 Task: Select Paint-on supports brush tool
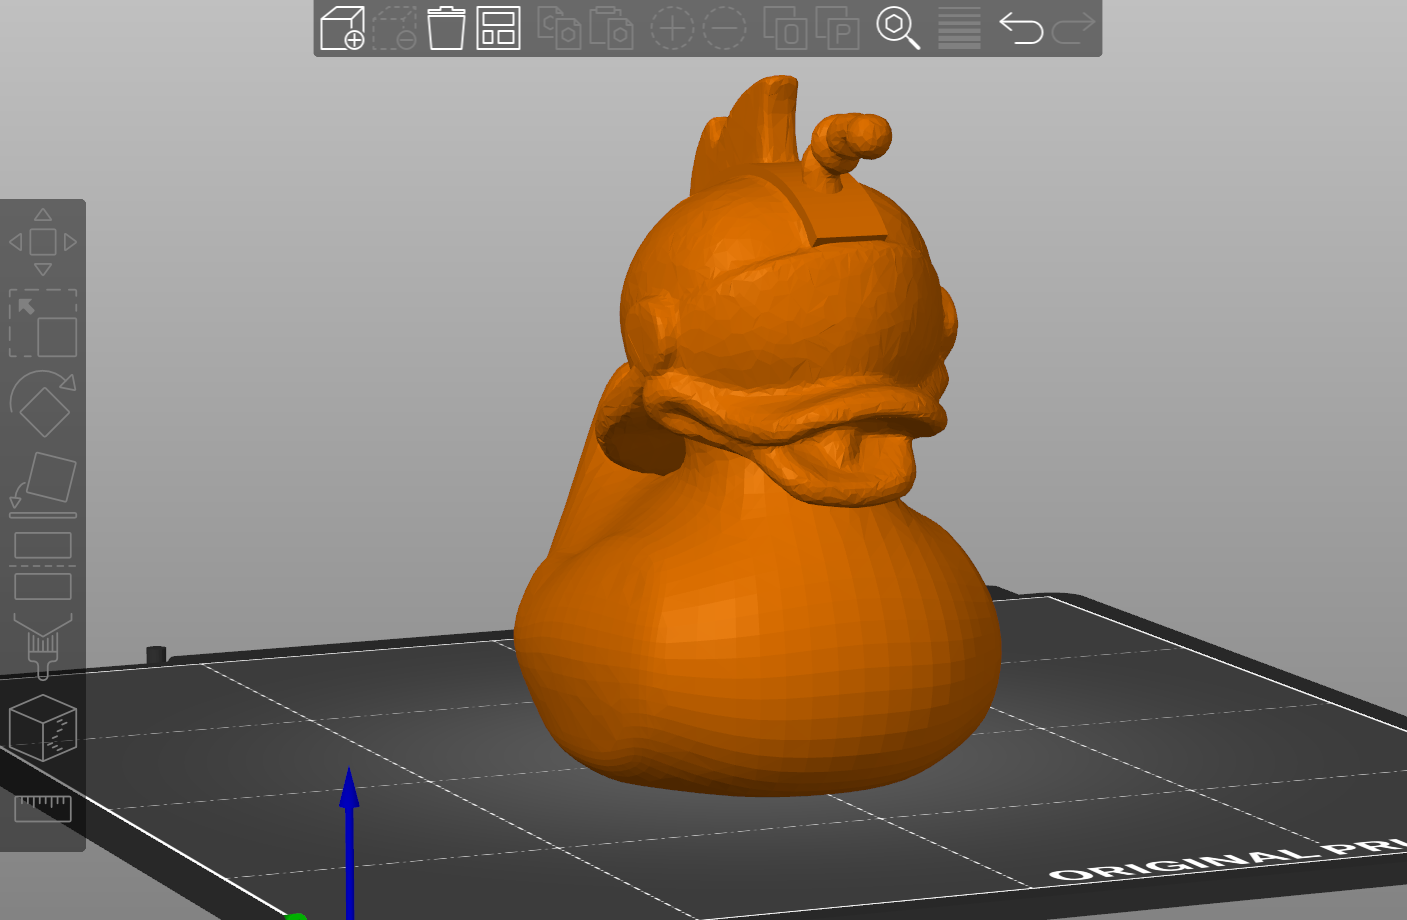(x=43, y=646)
